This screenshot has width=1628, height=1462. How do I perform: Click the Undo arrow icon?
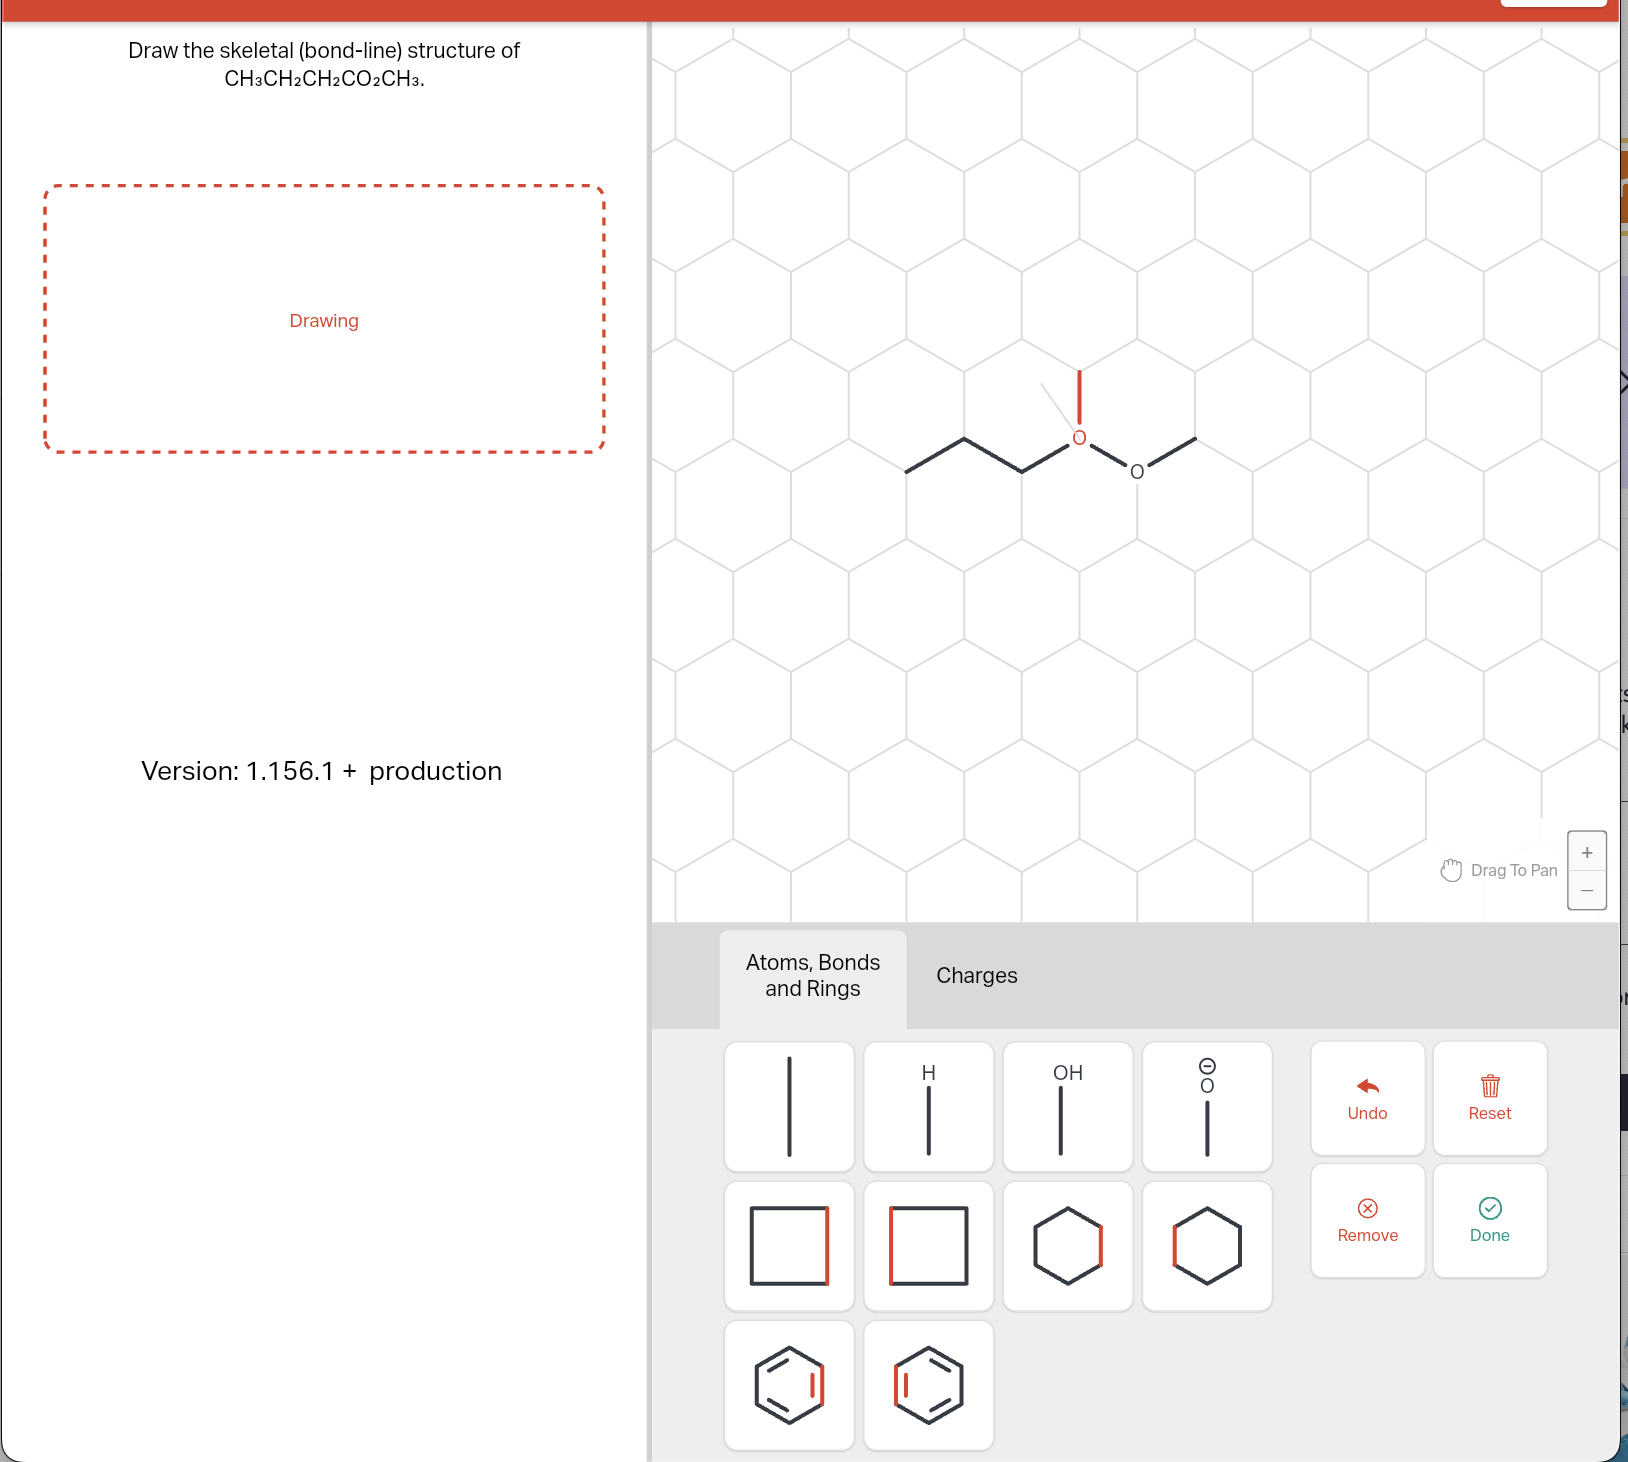tap(1367, 1088)
